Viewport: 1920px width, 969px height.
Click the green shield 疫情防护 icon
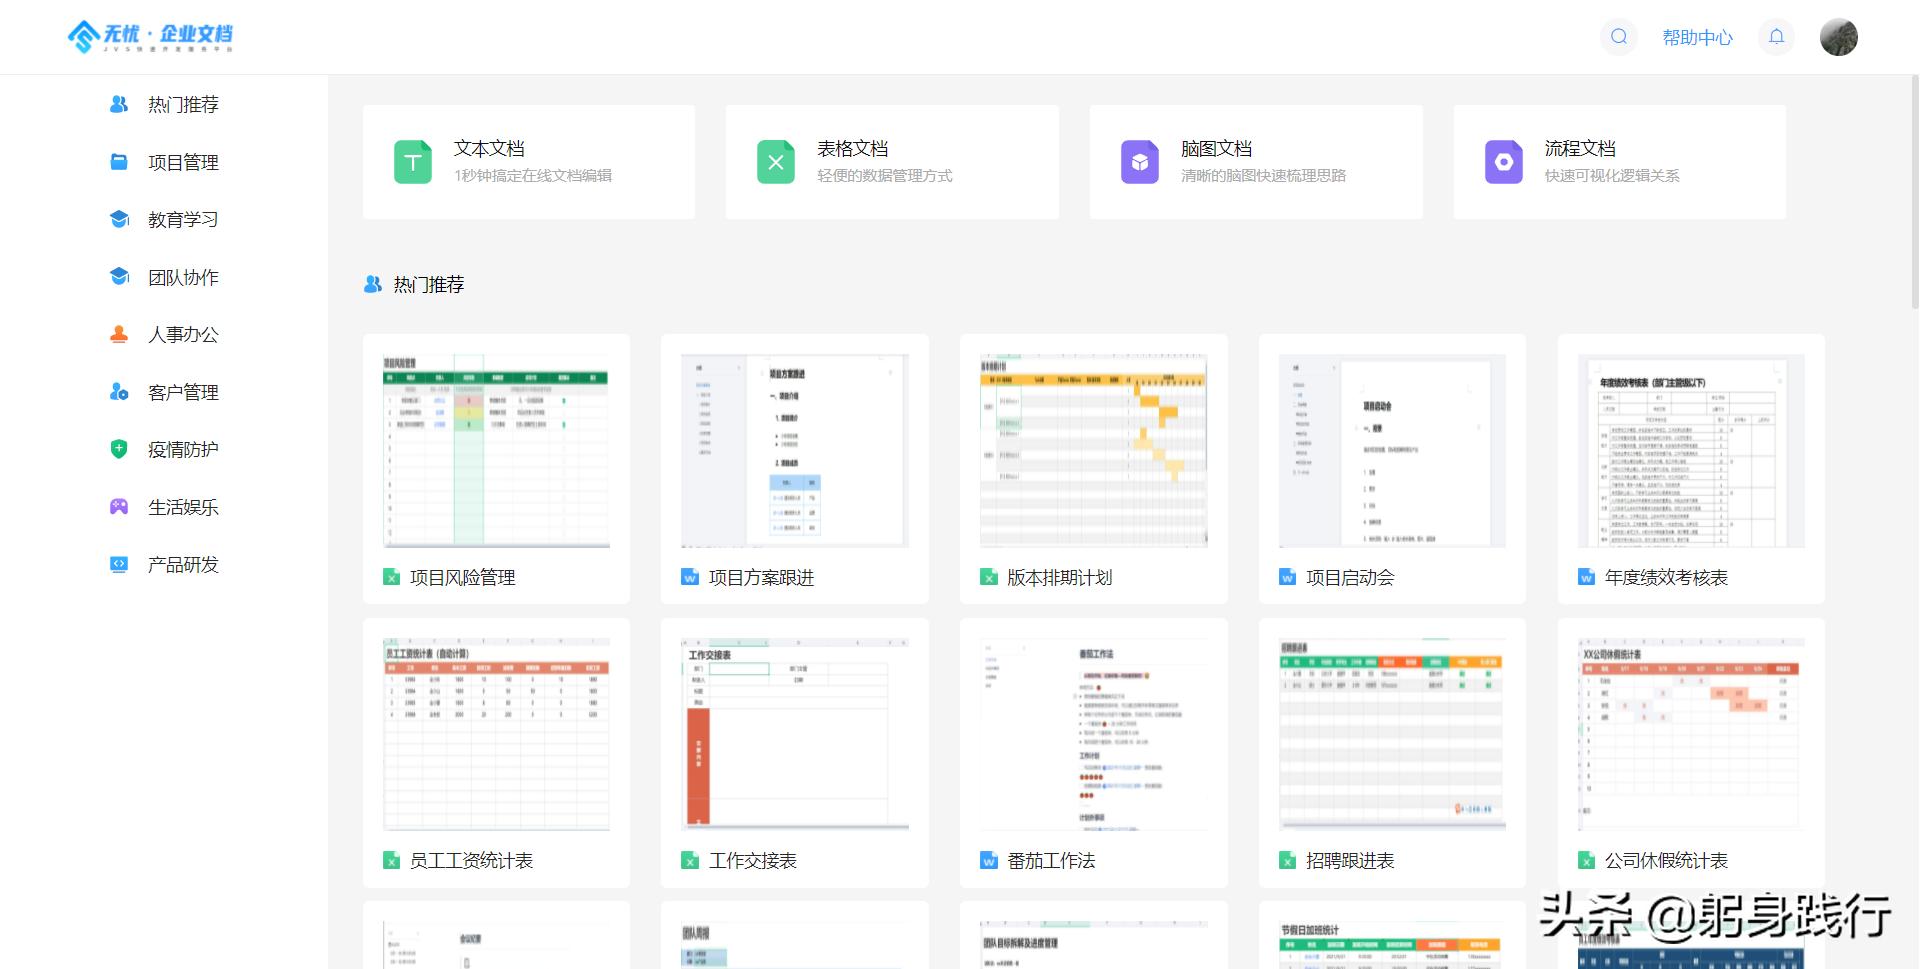point(119,449)
